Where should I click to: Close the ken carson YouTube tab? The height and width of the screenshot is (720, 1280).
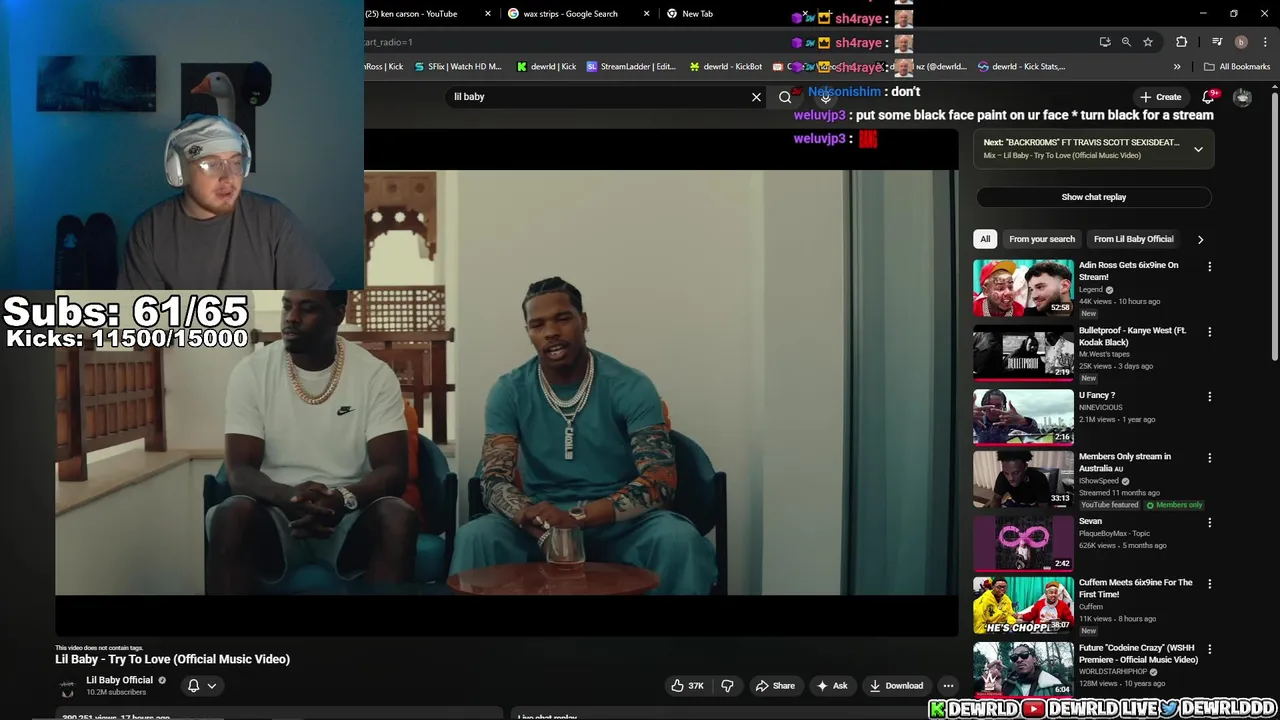coord(488,14)
